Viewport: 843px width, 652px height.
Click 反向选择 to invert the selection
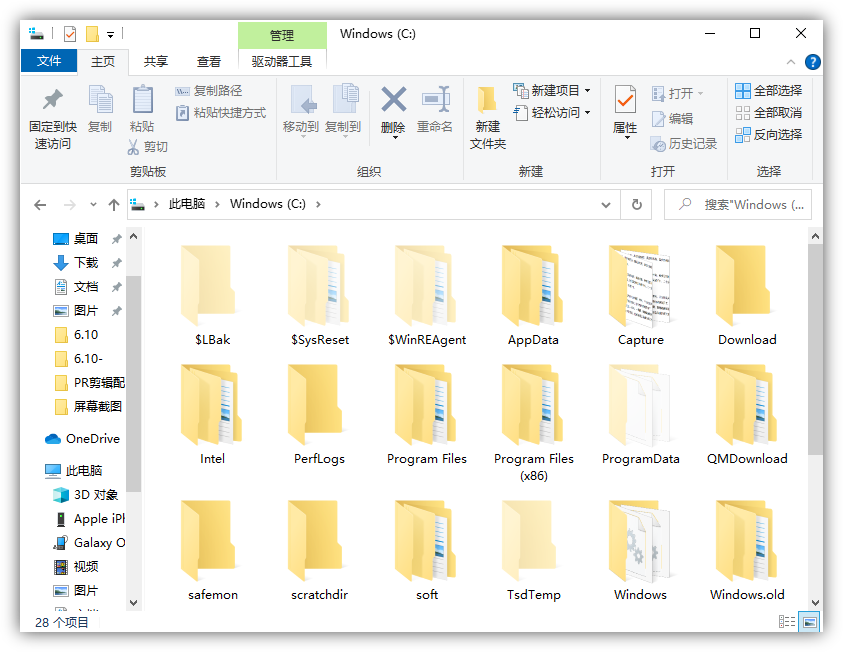768,134
